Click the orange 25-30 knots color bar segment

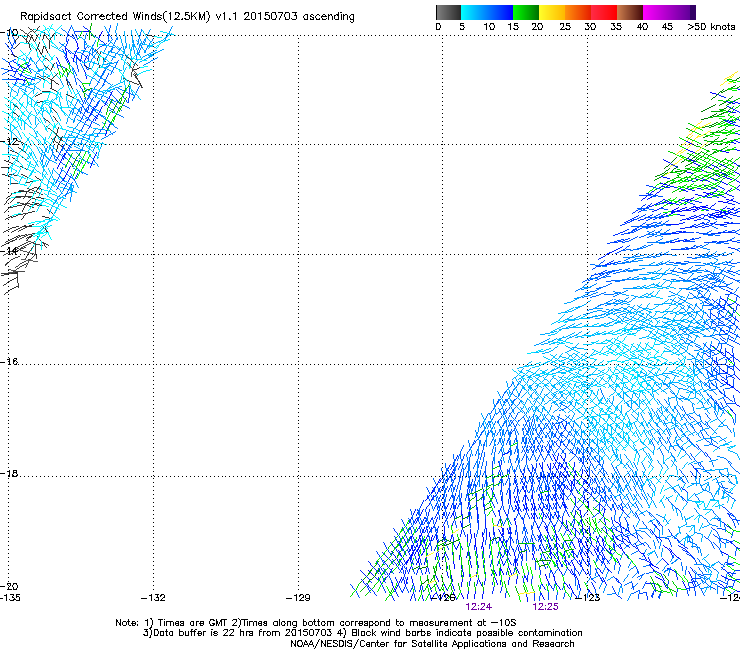pos(578,12)
